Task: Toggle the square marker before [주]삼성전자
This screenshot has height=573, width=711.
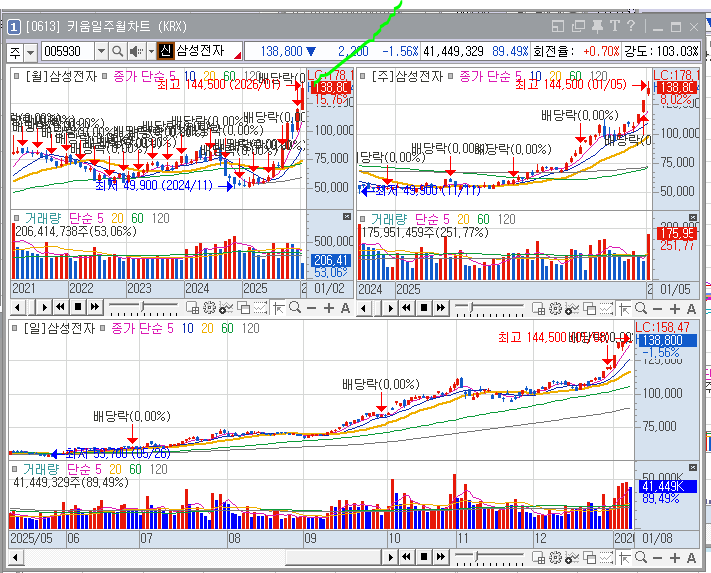Action: pos(363,76)
